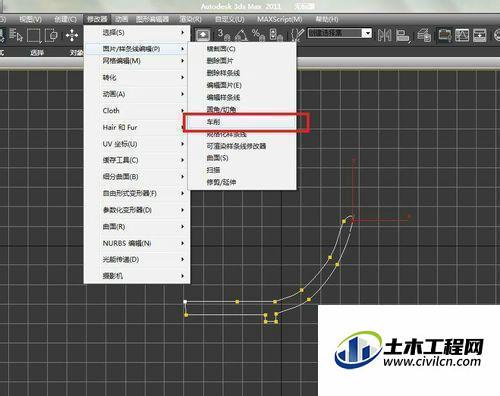
Task: Expand the 转化 submenu
Action: pos(137,77)
